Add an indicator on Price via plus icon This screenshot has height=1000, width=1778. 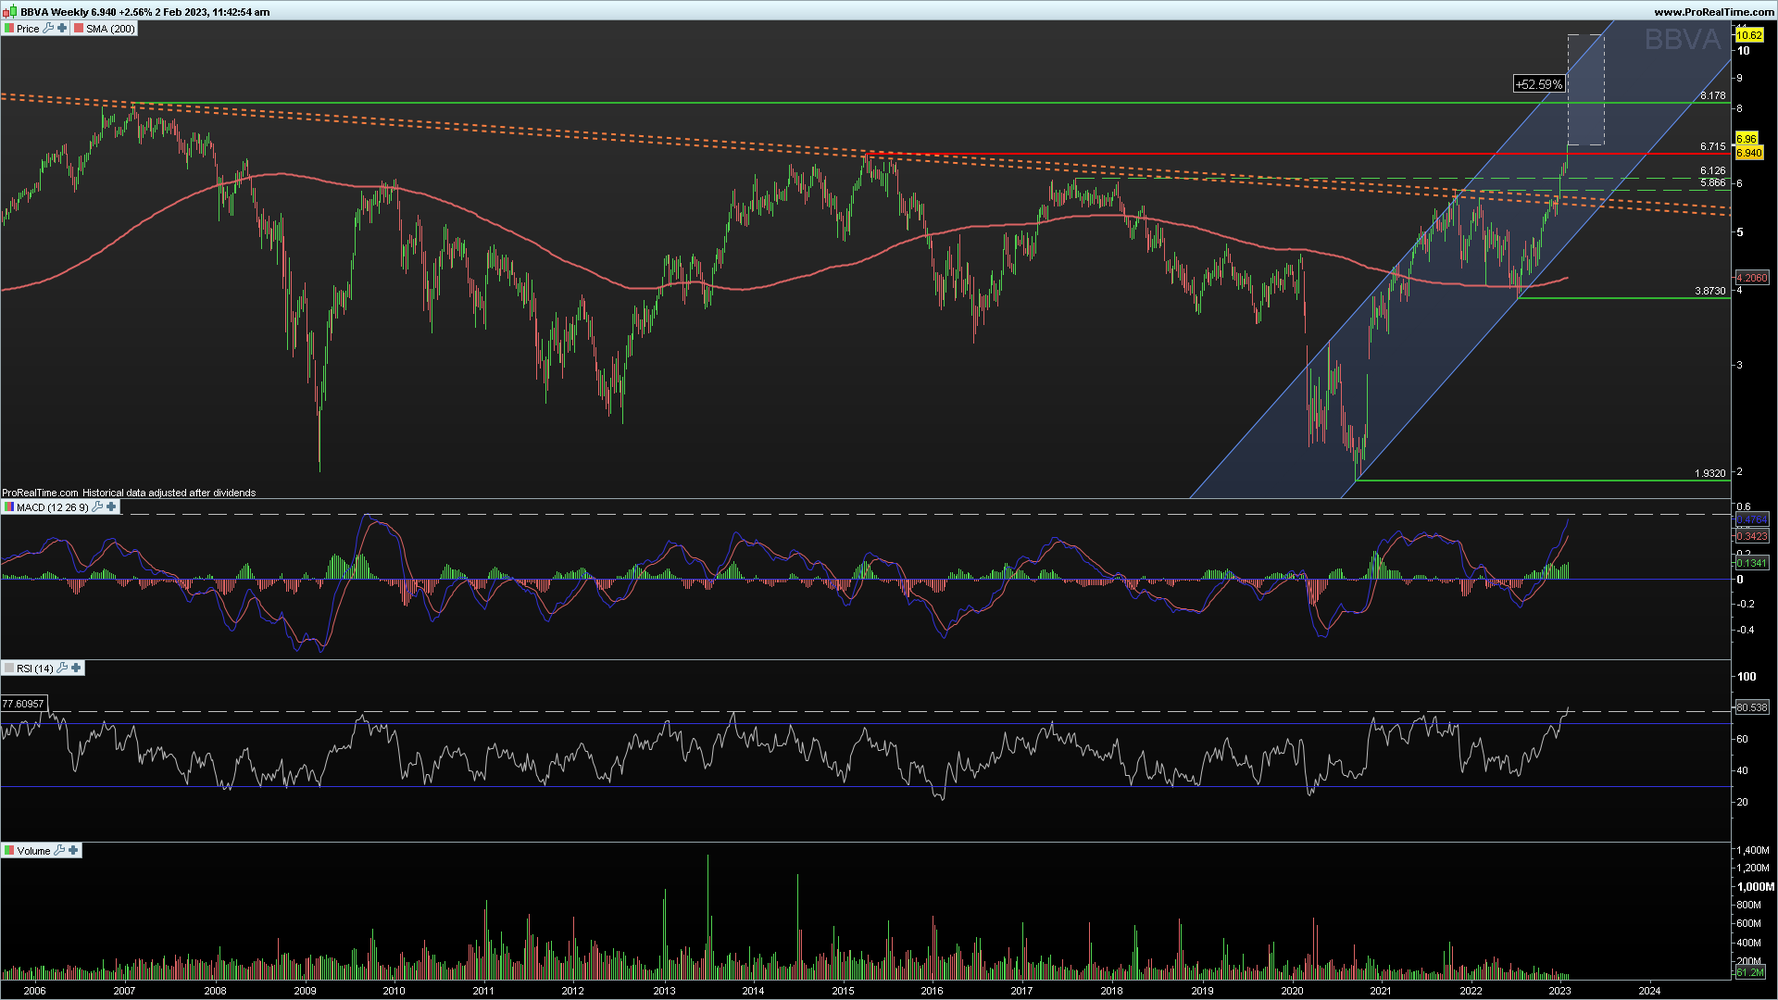coord(62,28)
